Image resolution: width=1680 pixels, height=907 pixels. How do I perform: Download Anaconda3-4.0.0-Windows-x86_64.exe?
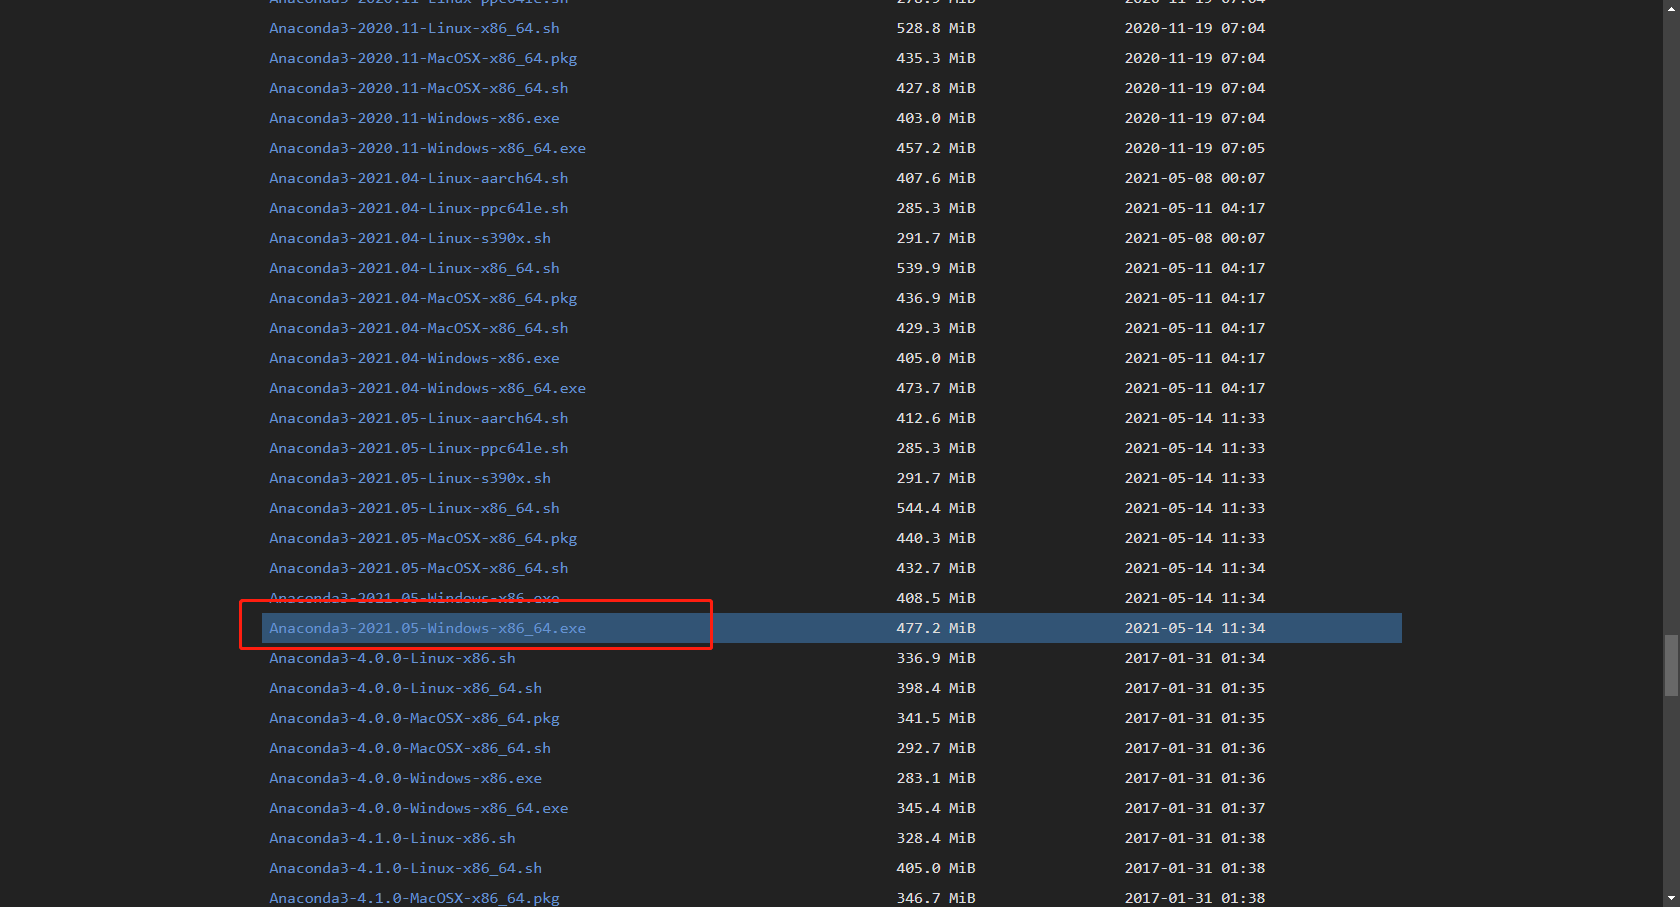point(418,808)
